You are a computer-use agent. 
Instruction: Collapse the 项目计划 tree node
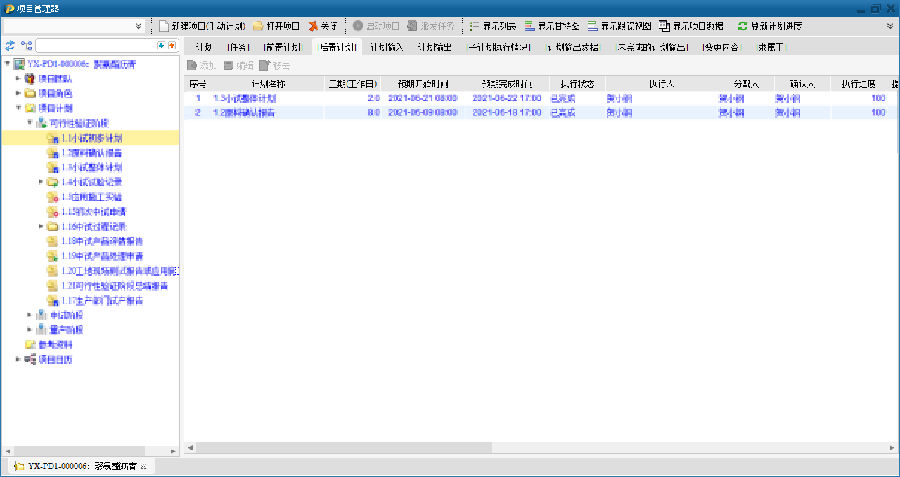pyautogui.click(x=18, y=108)
